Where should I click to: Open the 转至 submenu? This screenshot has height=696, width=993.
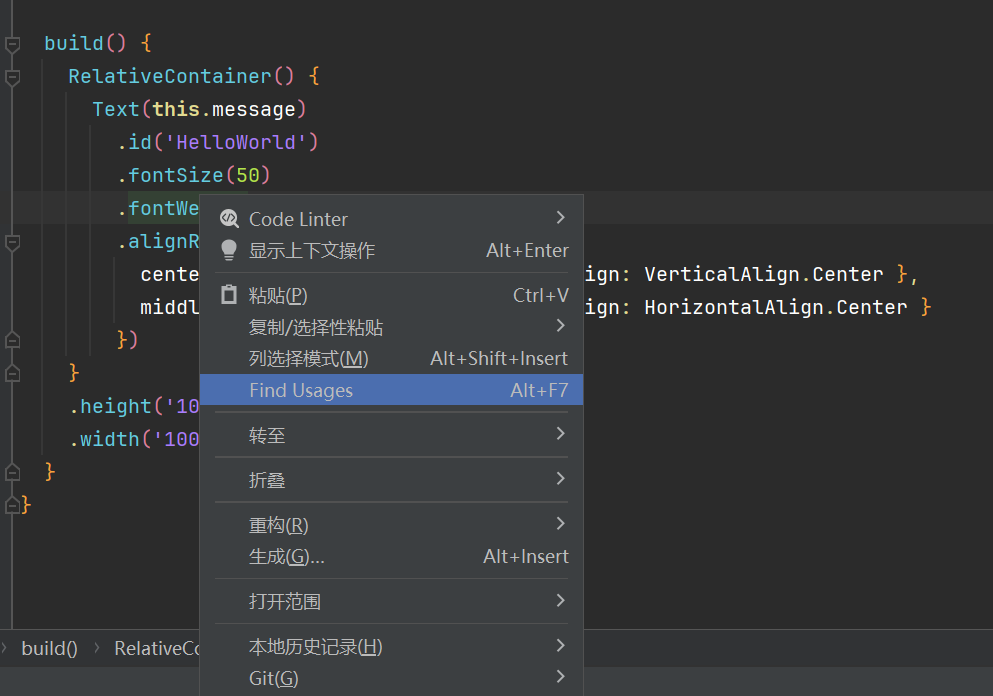point(391,434)
